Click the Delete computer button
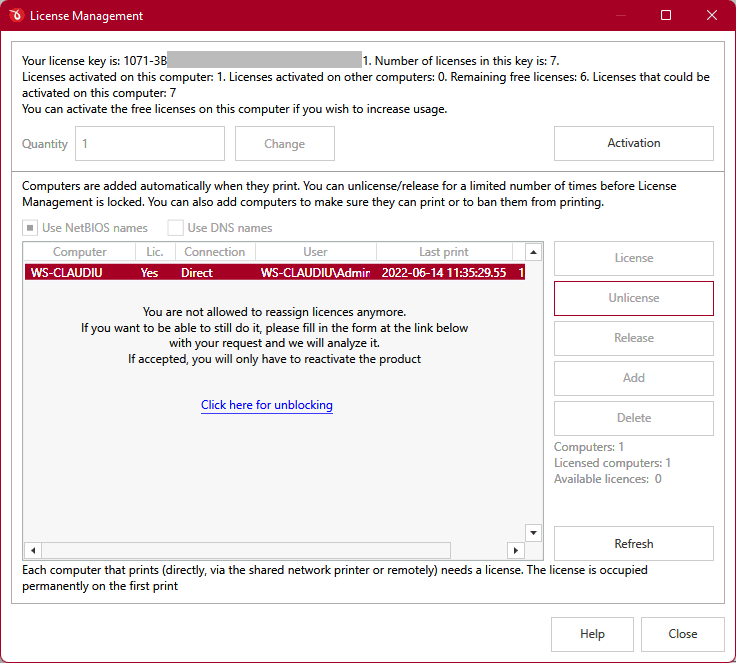This screenshot has height=663, width=736. pos(634,418)
